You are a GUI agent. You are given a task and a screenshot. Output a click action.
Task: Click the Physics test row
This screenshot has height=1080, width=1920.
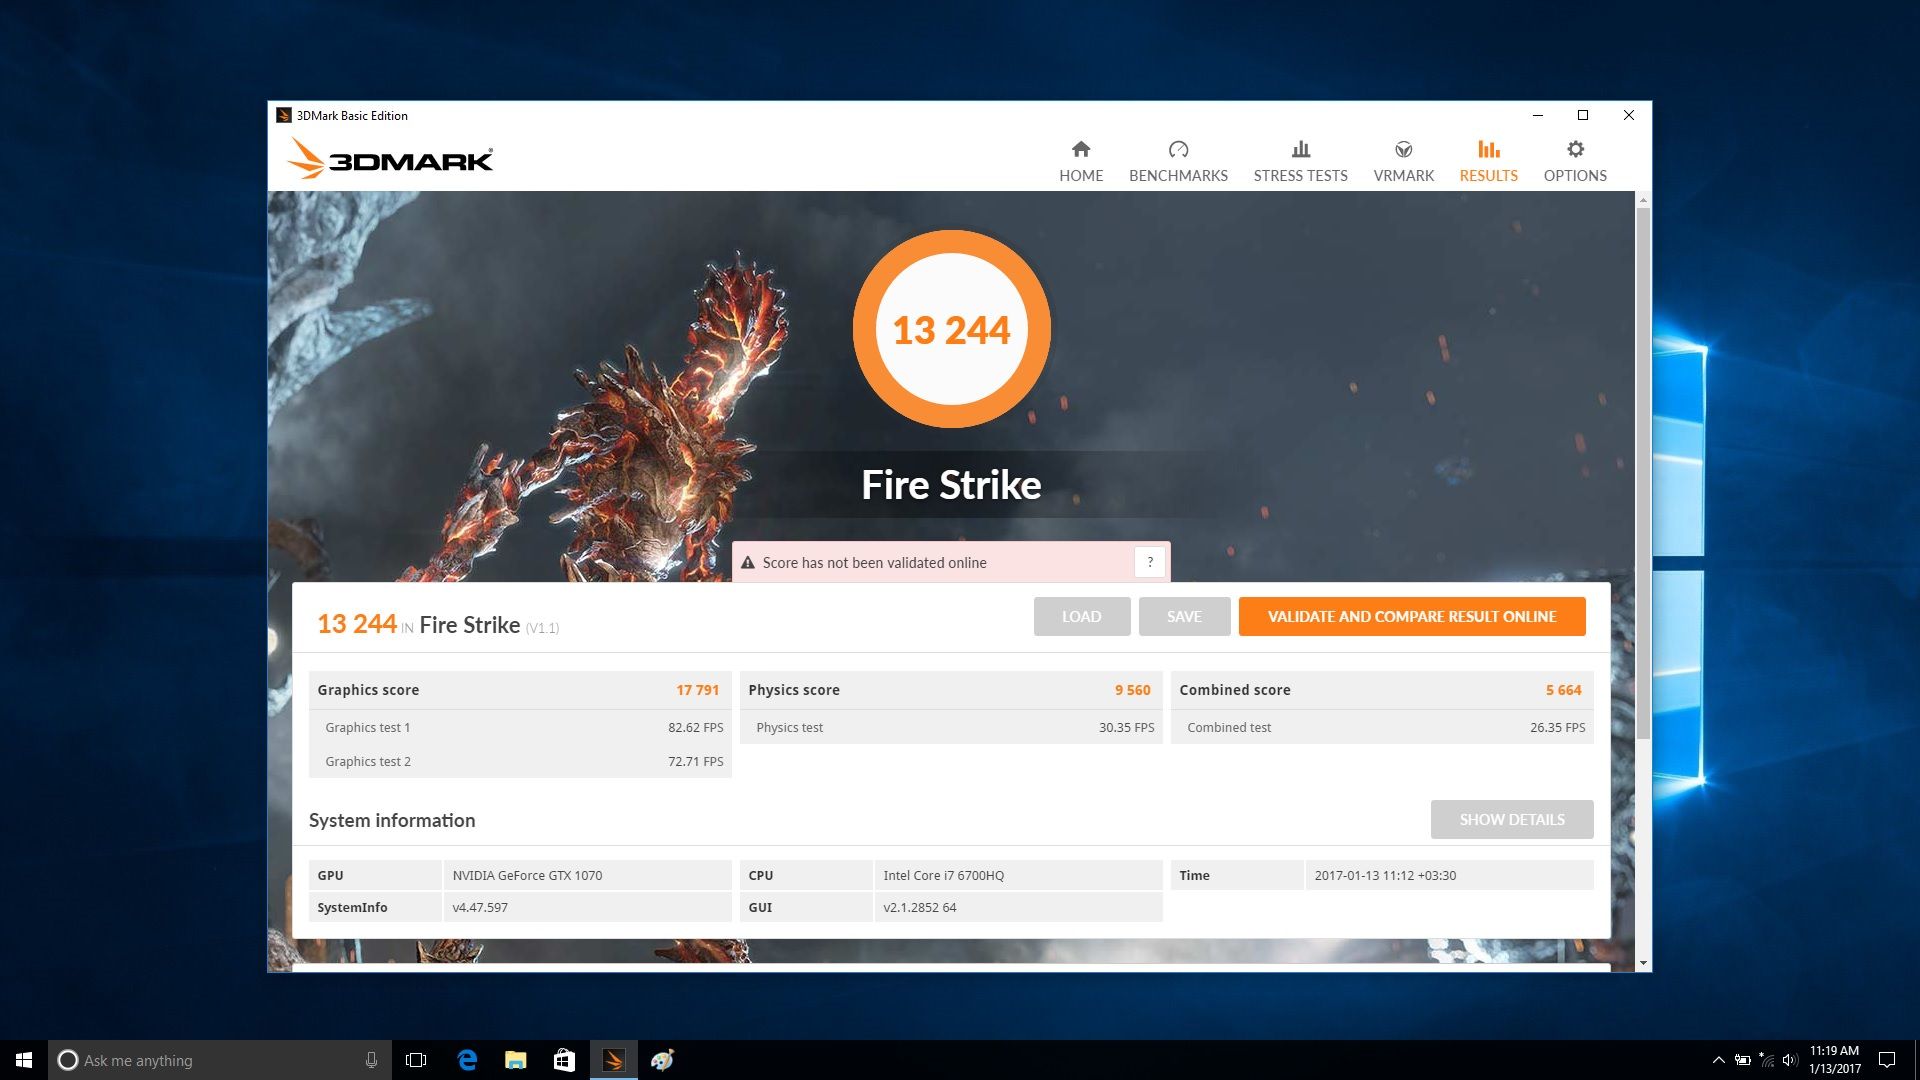pos(951,727)
